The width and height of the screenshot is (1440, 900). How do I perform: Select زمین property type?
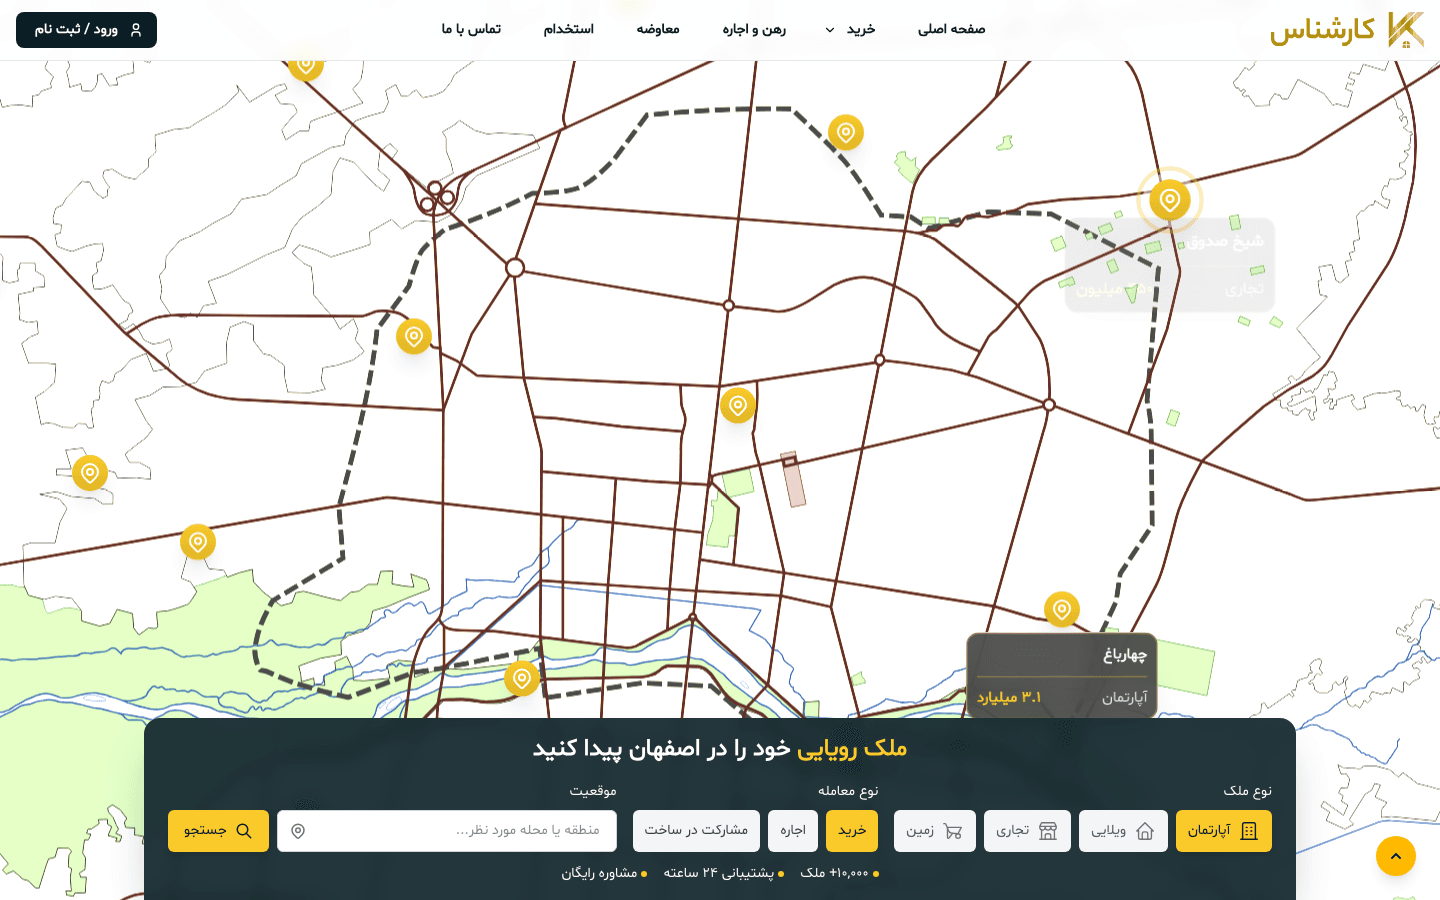click(934, 831)
